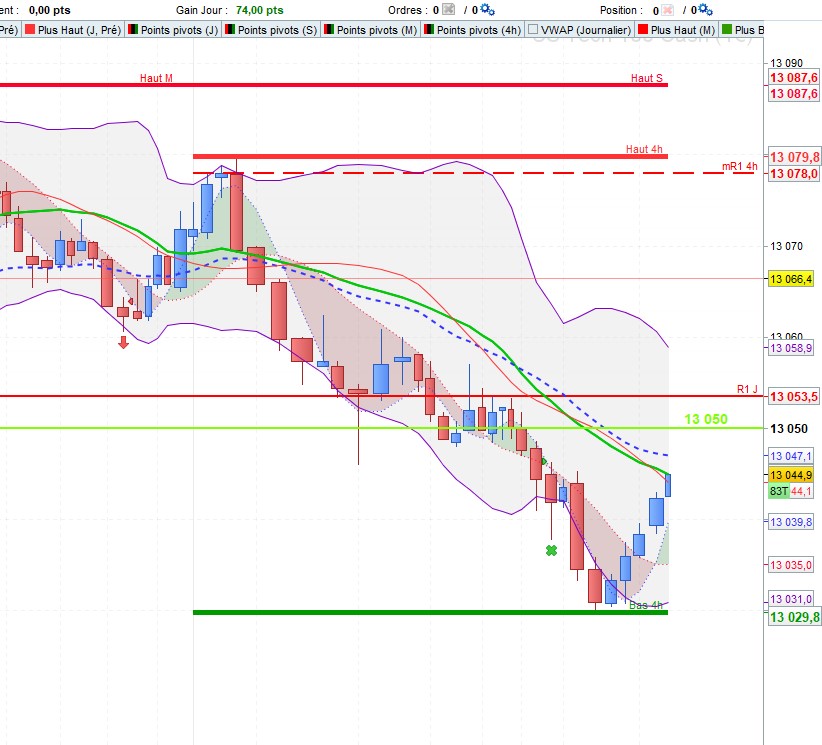Select the Plus Haut (J, Pré) indicator label
Screen dimensions: 822x745
point(79,30)
